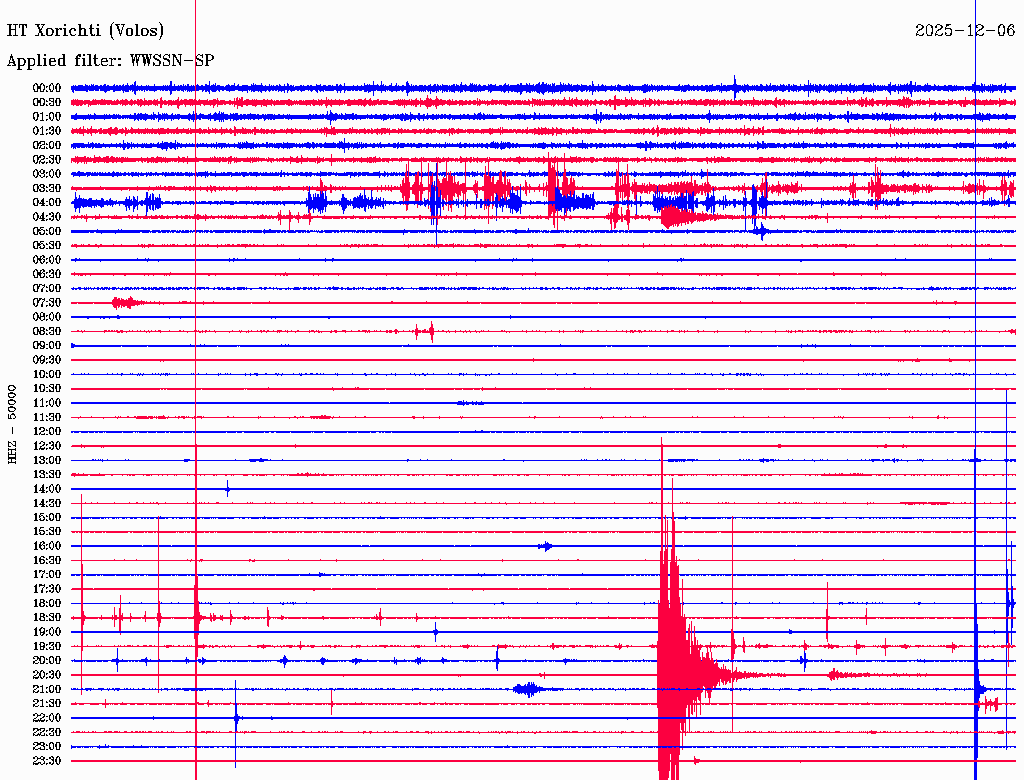The width and height of the screenshot is (1024, 780).
Task: Select the 05:30 time label
Action: (x=47, y=246)
